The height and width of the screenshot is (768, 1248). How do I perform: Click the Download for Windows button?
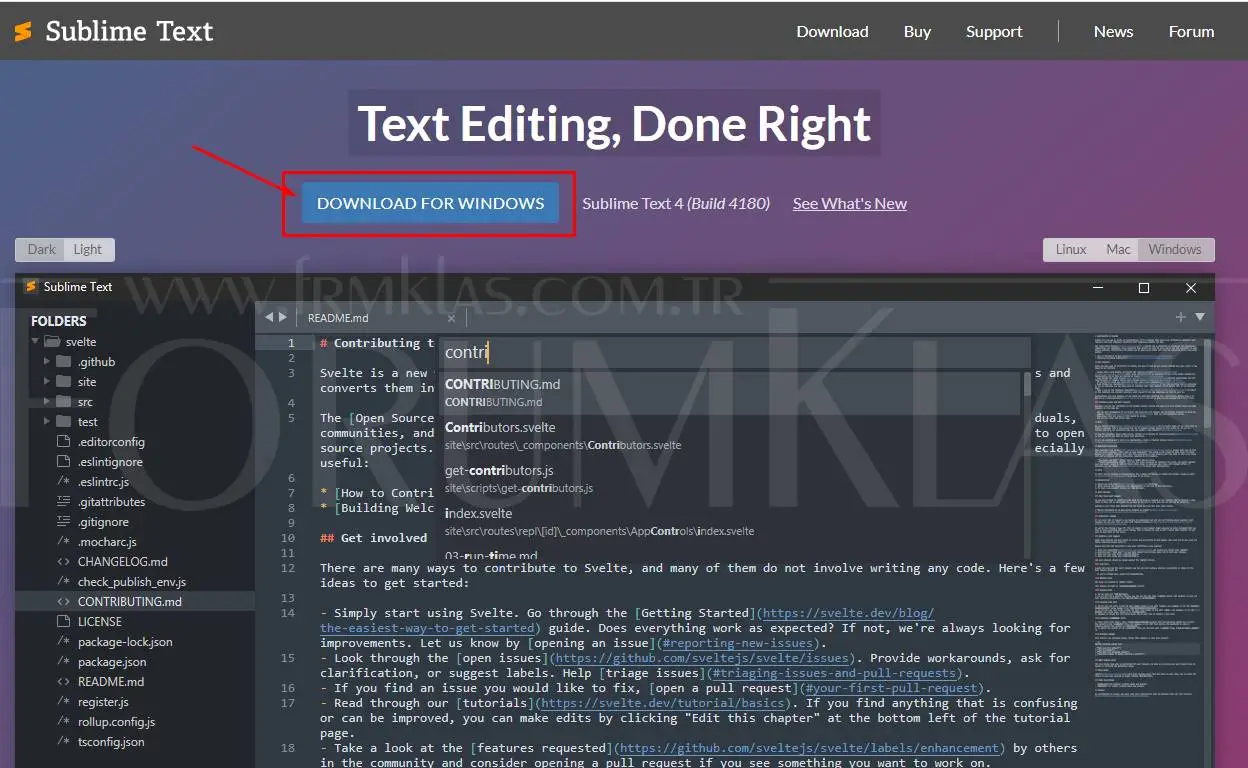coord(430,203)
